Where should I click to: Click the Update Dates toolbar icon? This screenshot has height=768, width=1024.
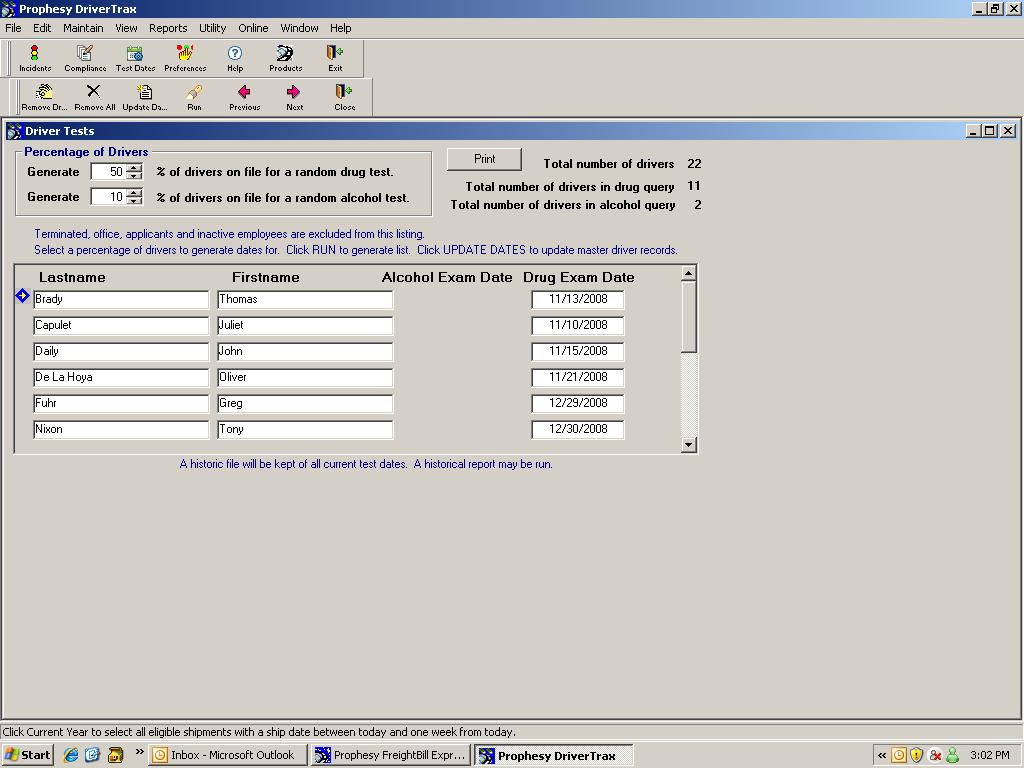(x=144, y=97)
